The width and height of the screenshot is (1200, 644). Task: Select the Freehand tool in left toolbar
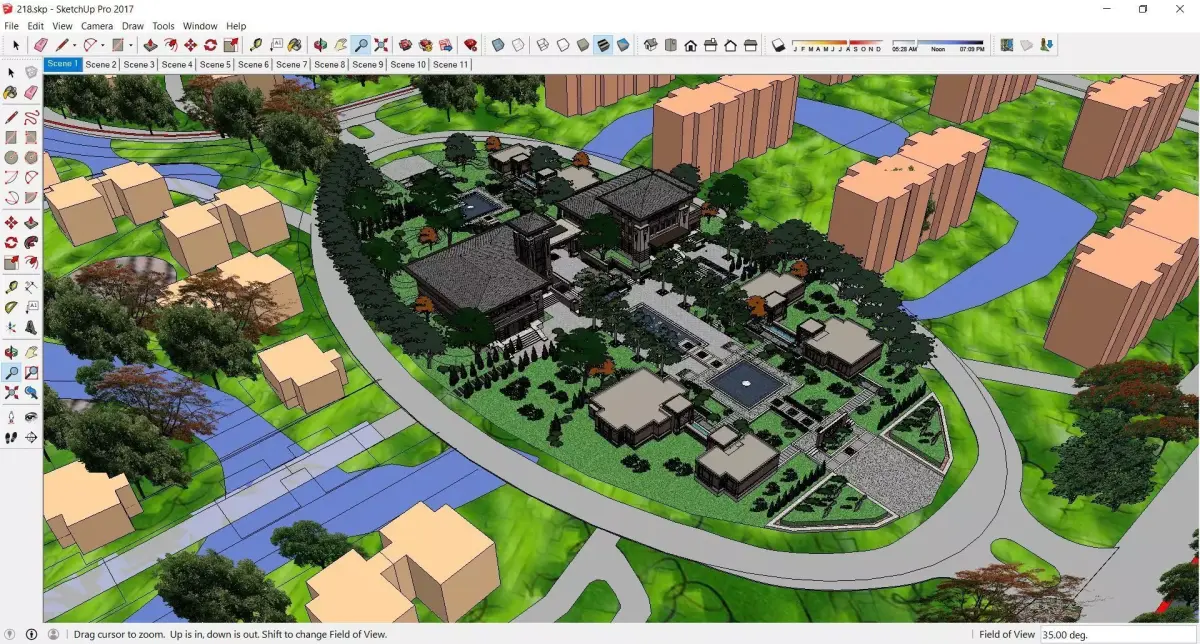(30, 117)
